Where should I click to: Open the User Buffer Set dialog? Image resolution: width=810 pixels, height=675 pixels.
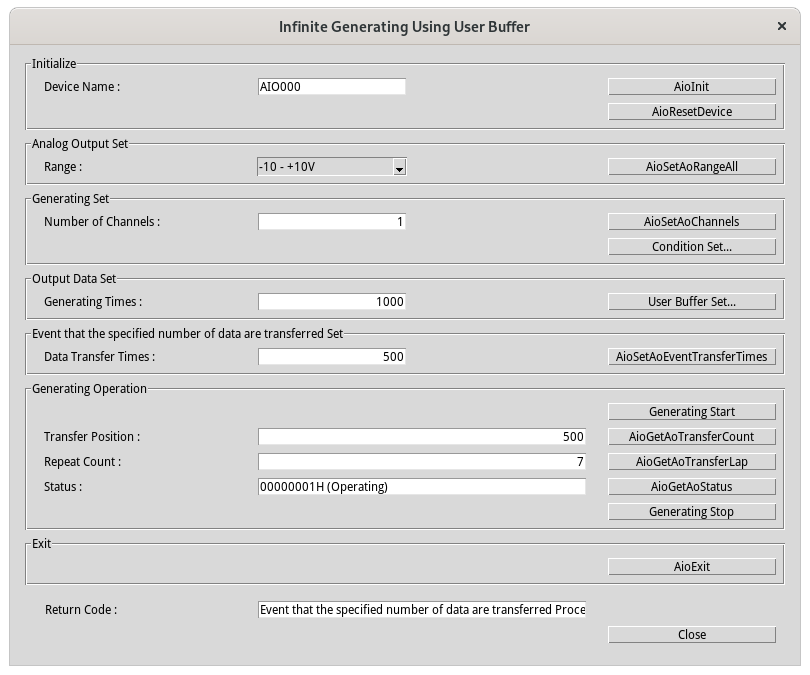[691, 302]
